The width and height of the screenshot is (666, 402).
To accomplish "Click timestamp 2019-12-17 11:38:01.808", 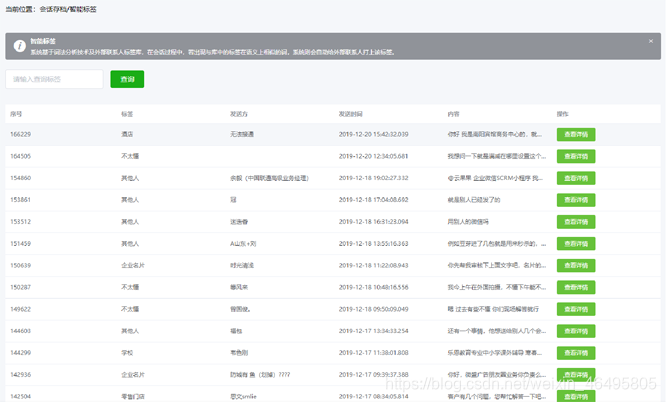I will coord(373,353).
